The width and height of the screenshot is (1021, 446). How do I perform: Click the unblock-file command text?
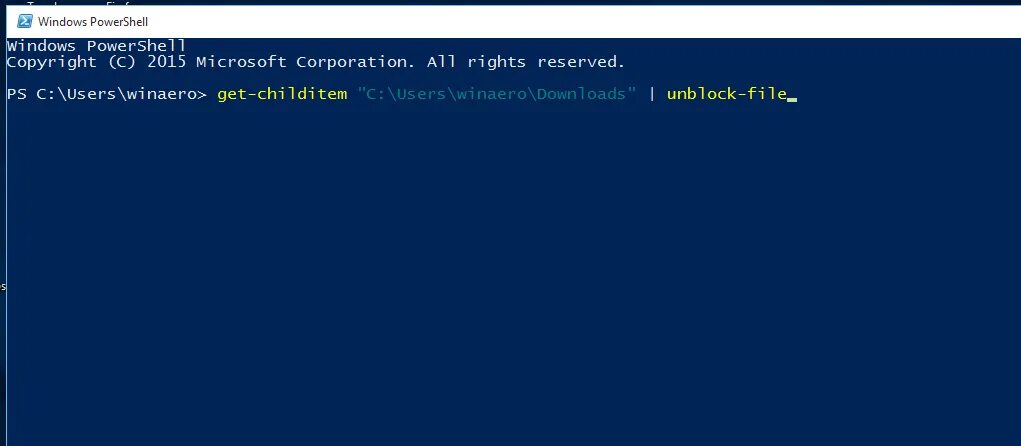pos(727,94)
